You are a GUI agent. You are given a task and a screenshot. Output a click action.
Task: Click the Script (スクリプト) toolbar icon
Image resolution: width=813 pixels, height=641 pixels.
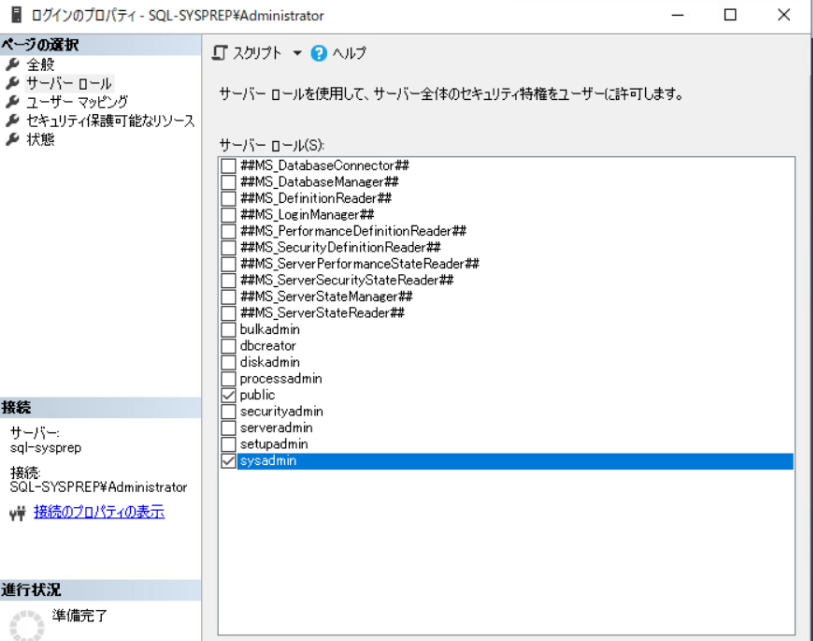pos(220,53)
